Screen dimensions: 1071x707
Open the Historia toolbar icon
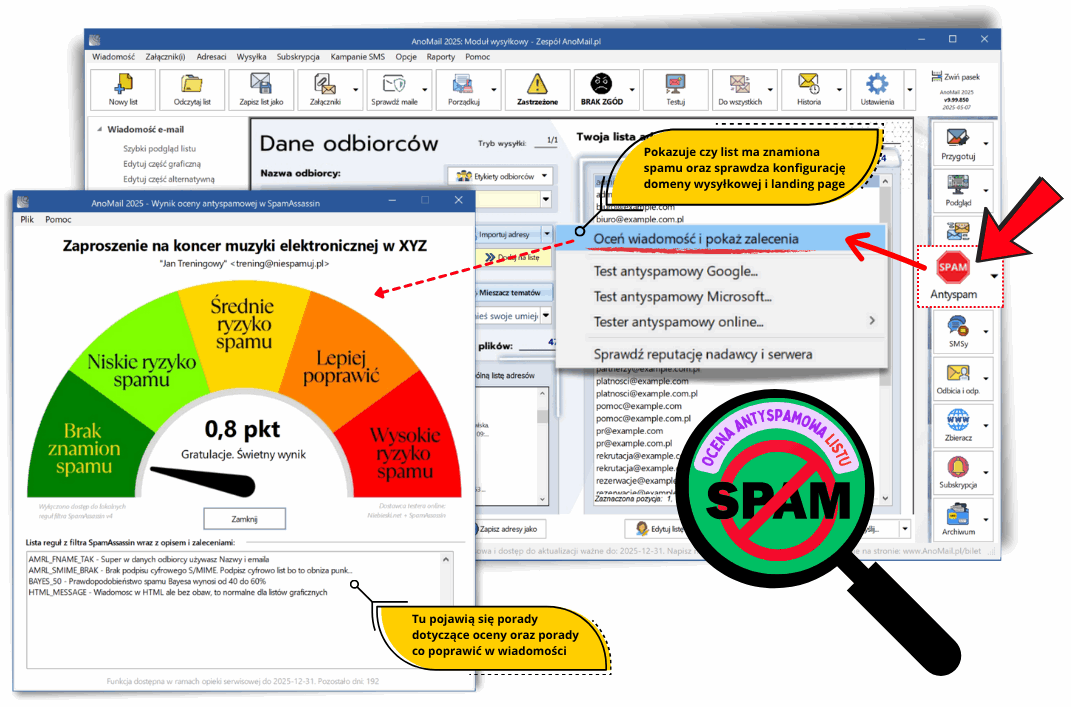809,89
